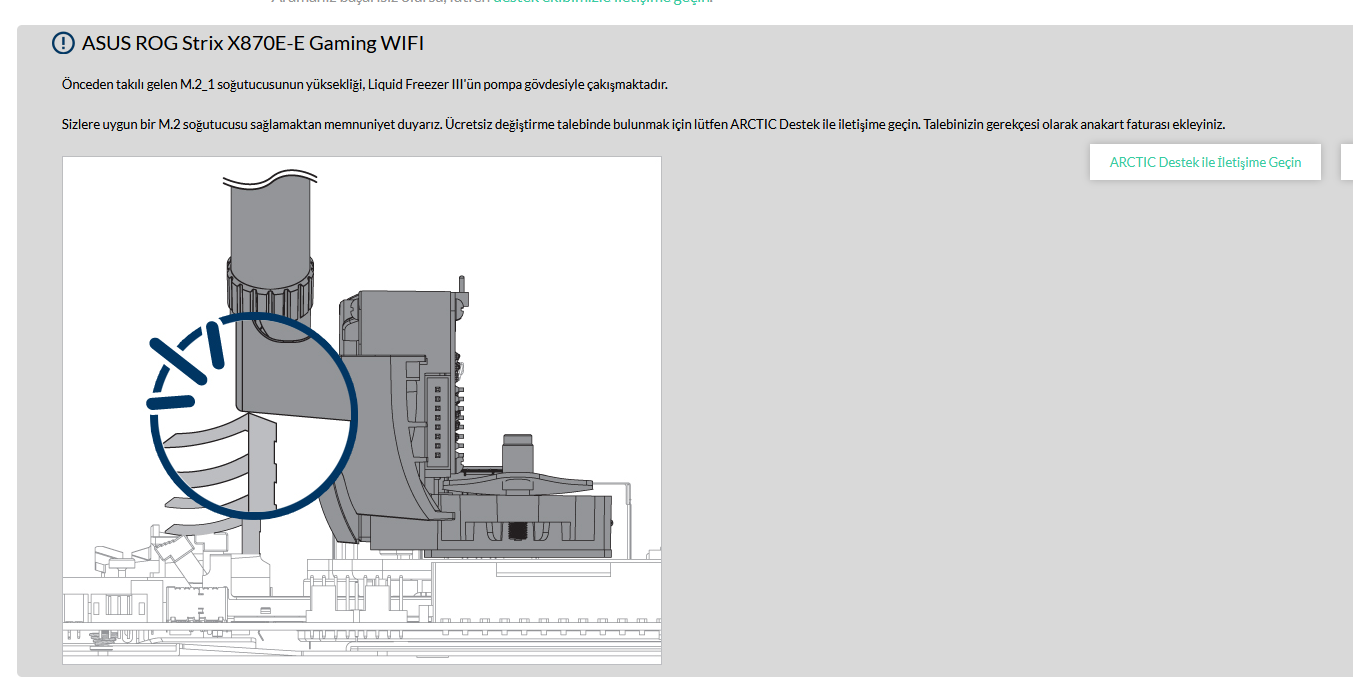The width and height of the screenshot is (1353, 682).
Task: Click the exclamation warning icon beside ASUS heading
Action: tap(63, 43)
